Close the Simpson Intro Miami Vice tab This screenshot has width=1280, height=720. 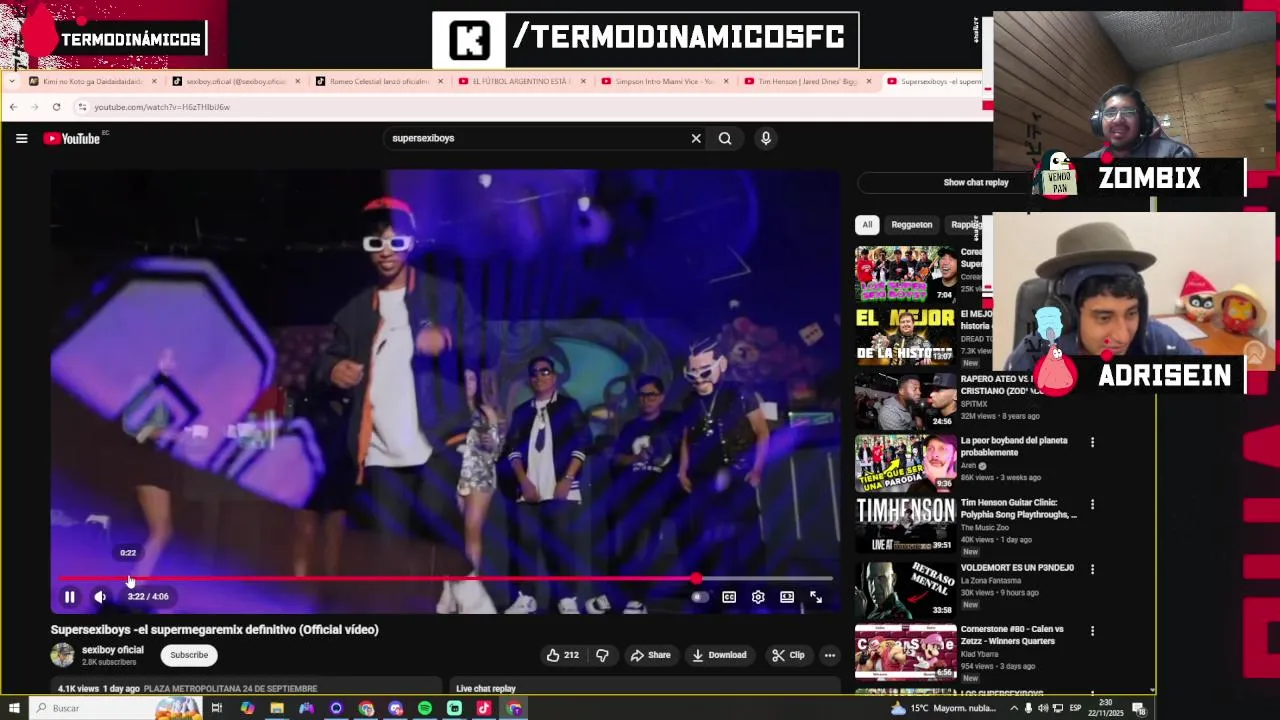click(726, 81)
